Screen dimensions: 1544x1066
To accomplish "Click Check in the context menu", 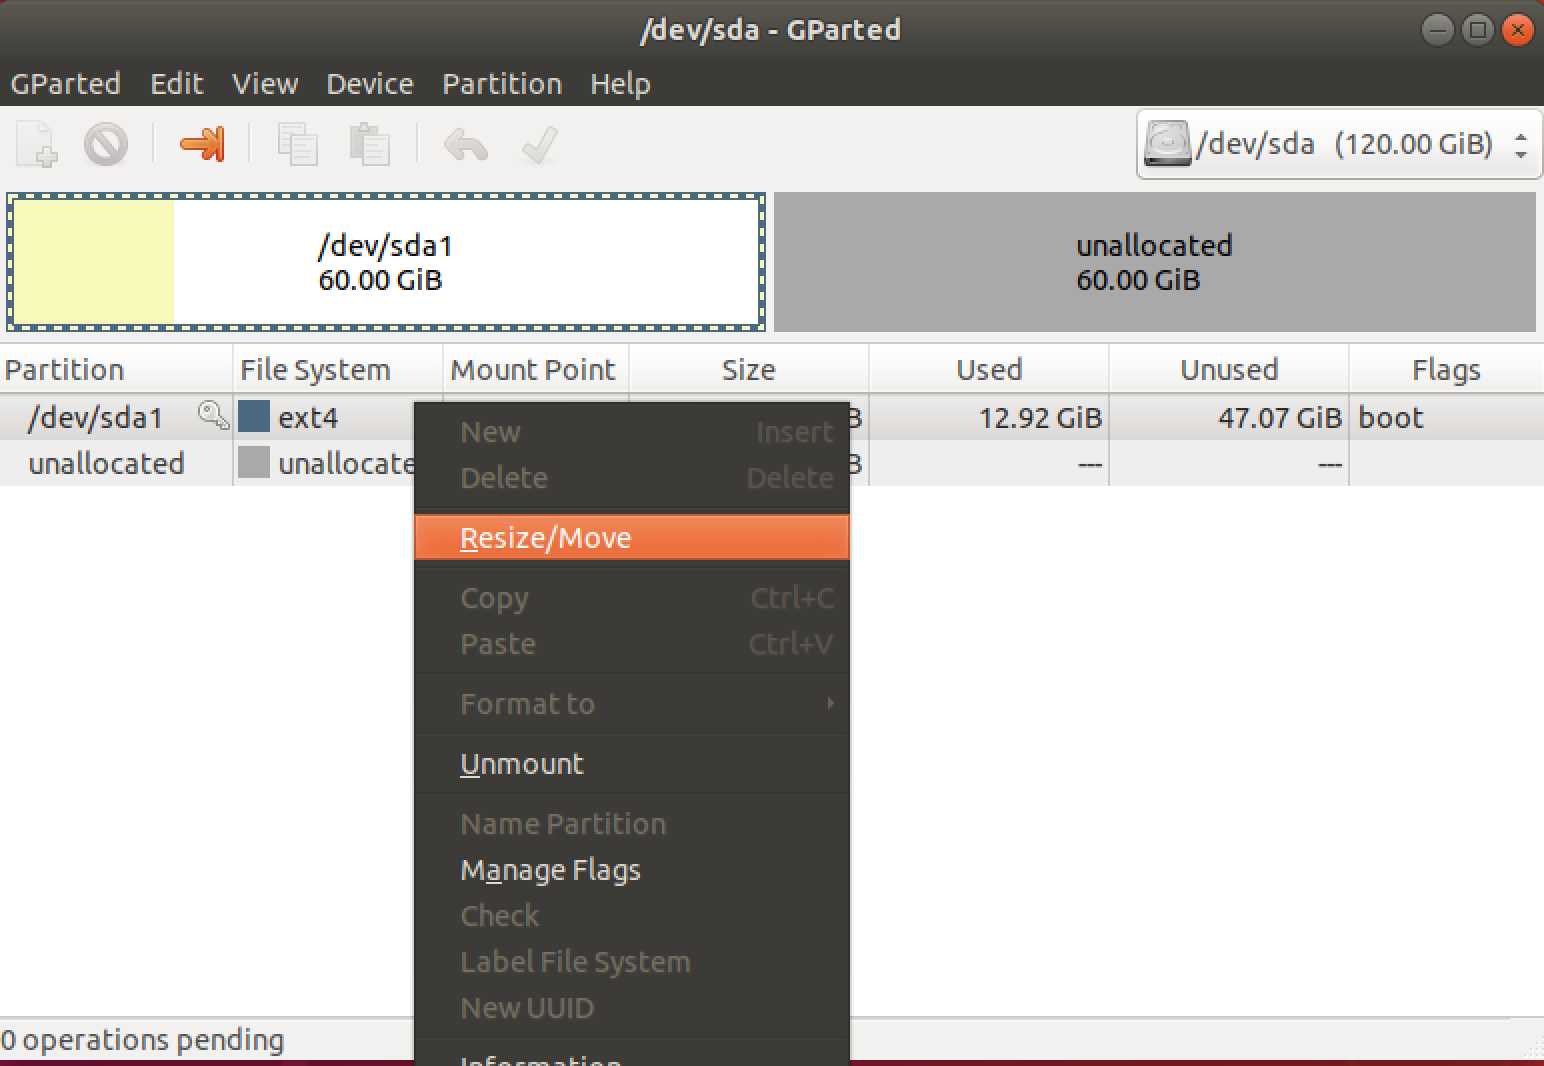I will [x=632, y=916].
